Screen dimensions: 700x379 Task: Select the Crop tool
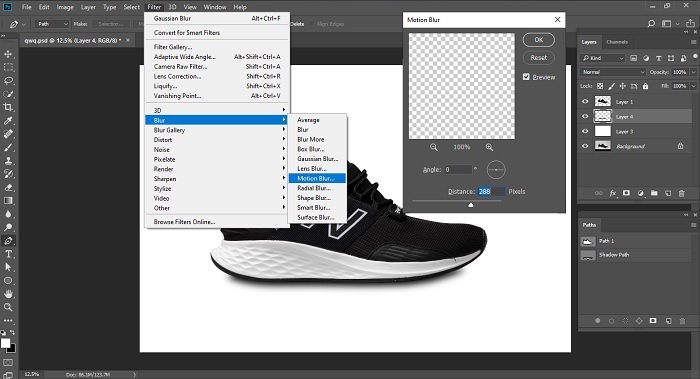(x=8, y=107)
